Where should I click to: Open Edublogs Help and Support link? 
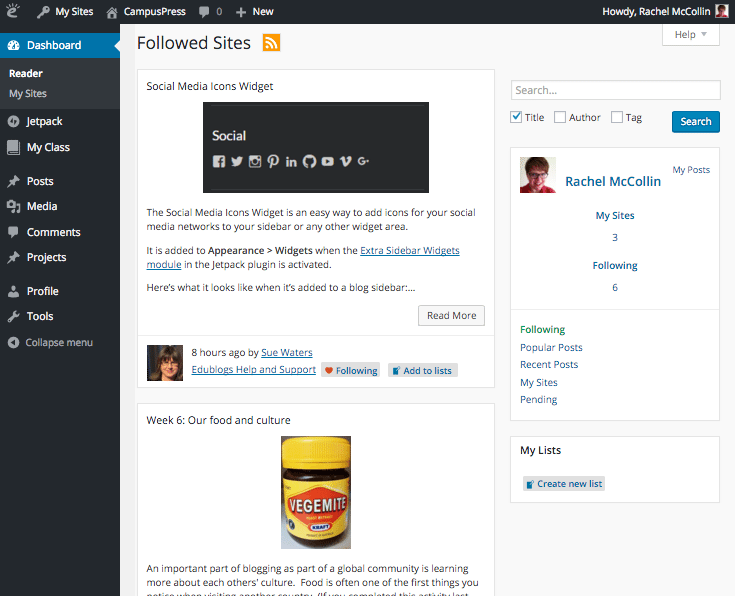254,370
